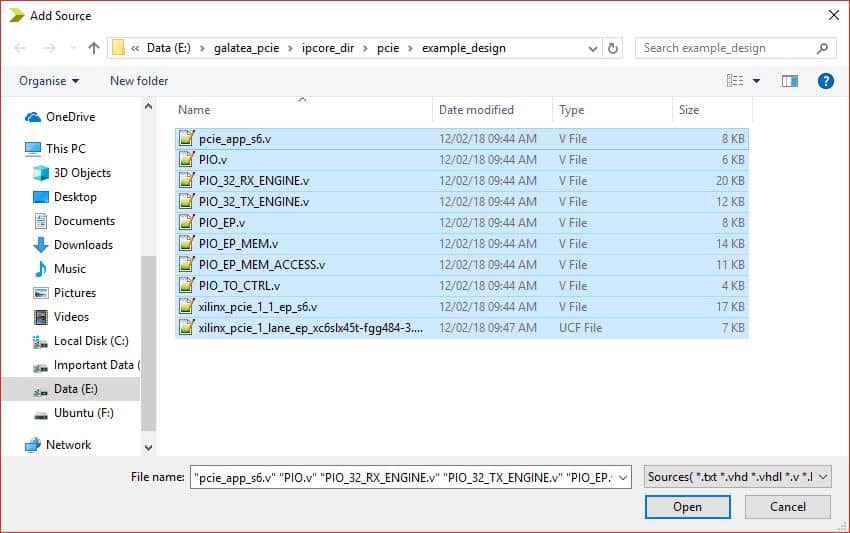
Task: Open the view options dropdown arrow
Action: [757, 81]
